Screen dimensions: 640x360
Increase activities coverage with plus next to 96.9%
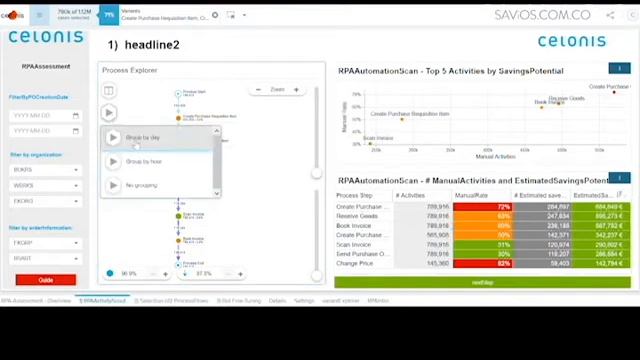[165, 274]
